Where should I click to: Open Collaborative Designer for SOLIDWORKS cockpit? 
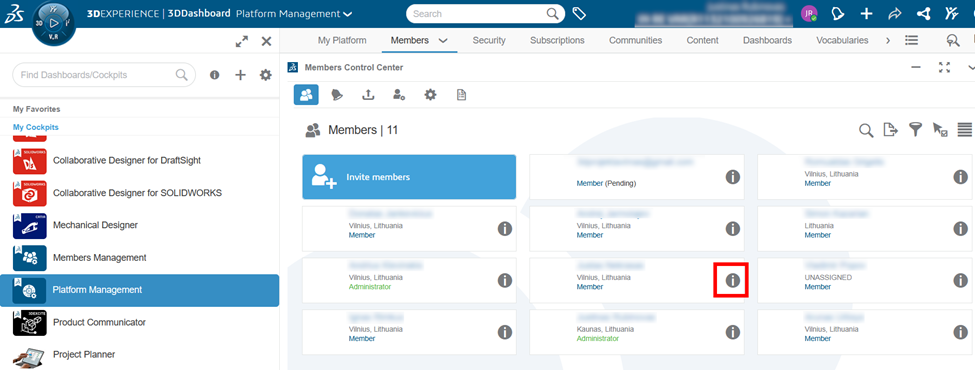tap(139, 193)
